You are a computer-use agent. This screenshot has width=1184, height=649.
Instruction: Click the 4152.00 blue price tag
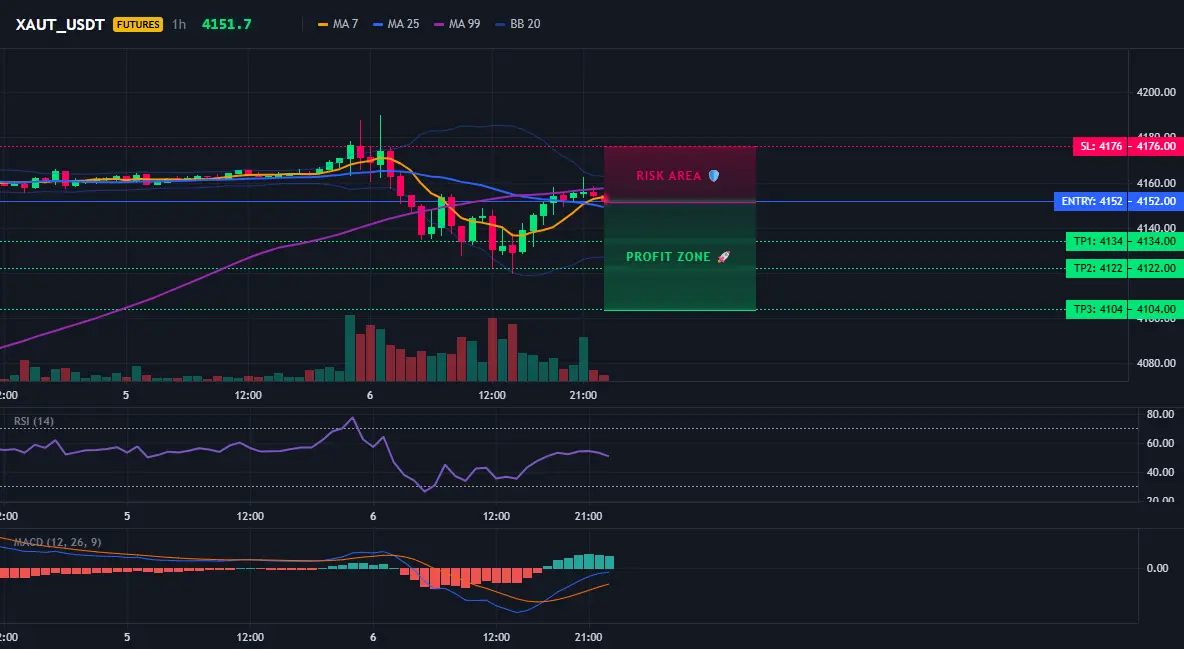pos(1156,202)
